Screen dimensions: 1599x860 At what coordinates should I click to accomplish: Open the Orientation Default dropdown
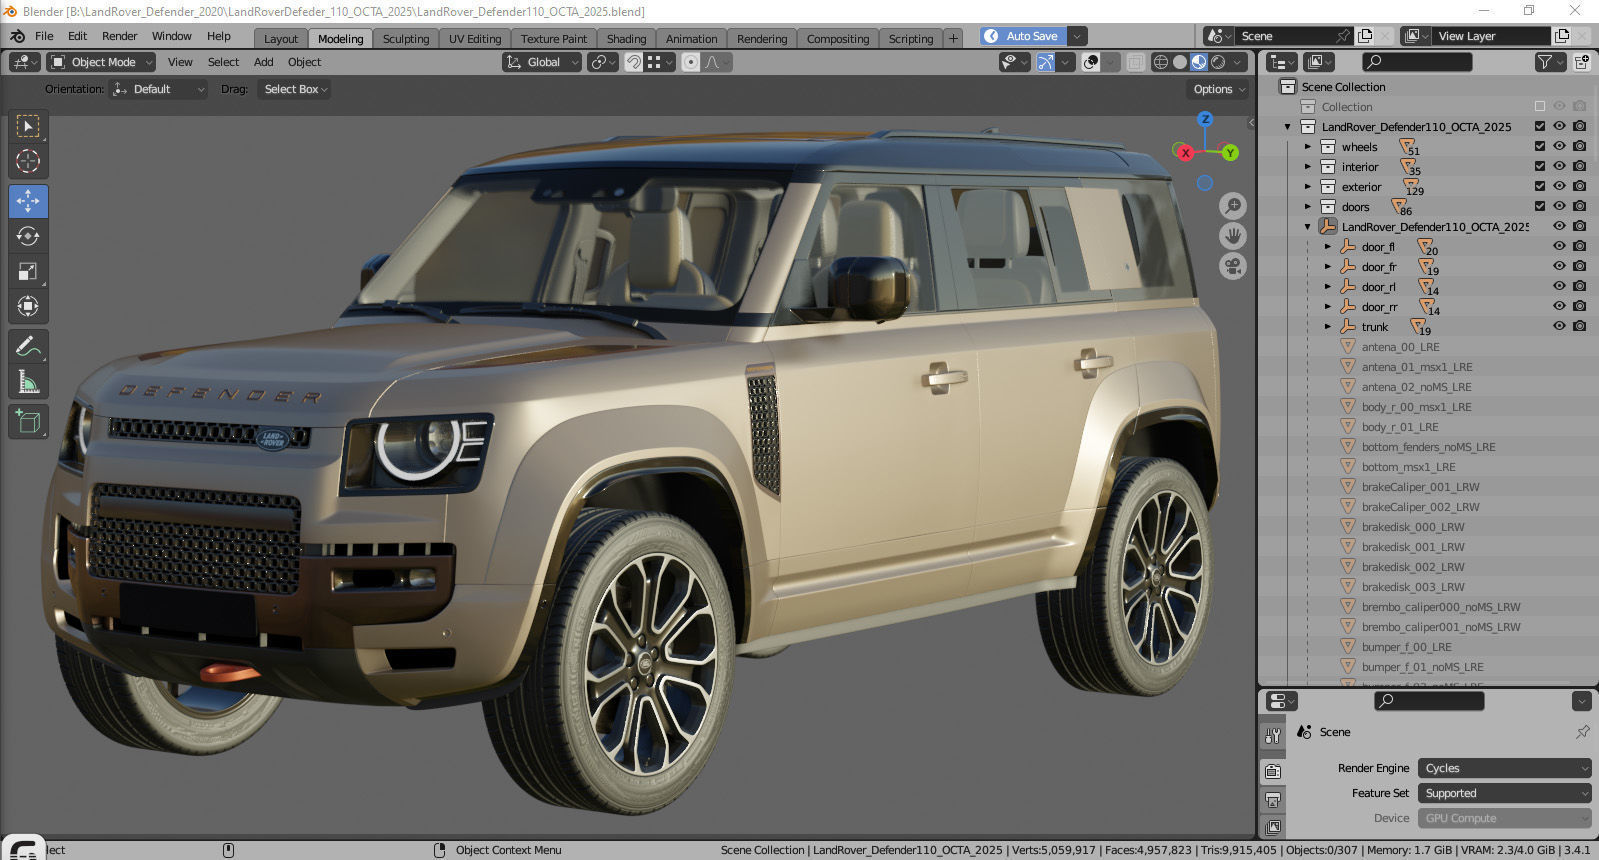pyautogui.click(x=158, y=89)
